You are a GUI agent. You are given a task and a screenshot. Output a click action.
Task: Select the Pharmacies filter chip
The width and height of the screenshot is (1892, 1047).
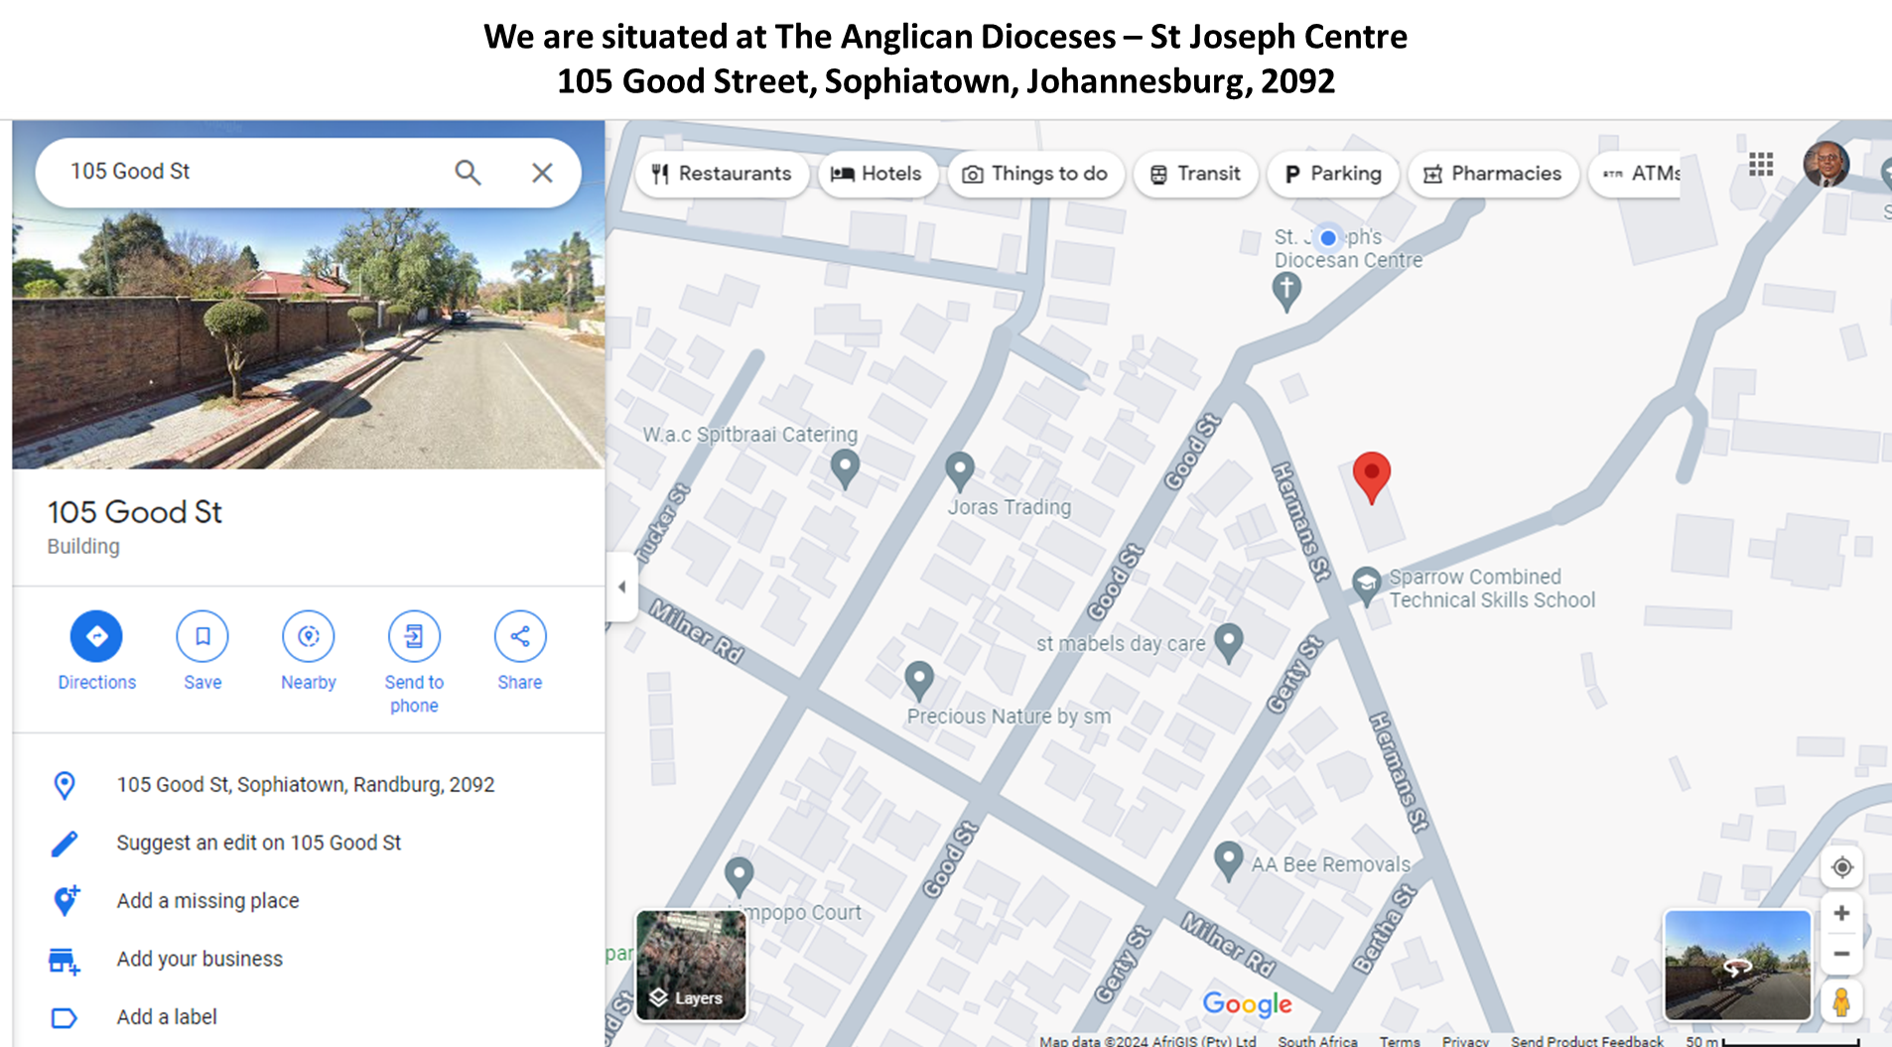(x=1492, y=174)
